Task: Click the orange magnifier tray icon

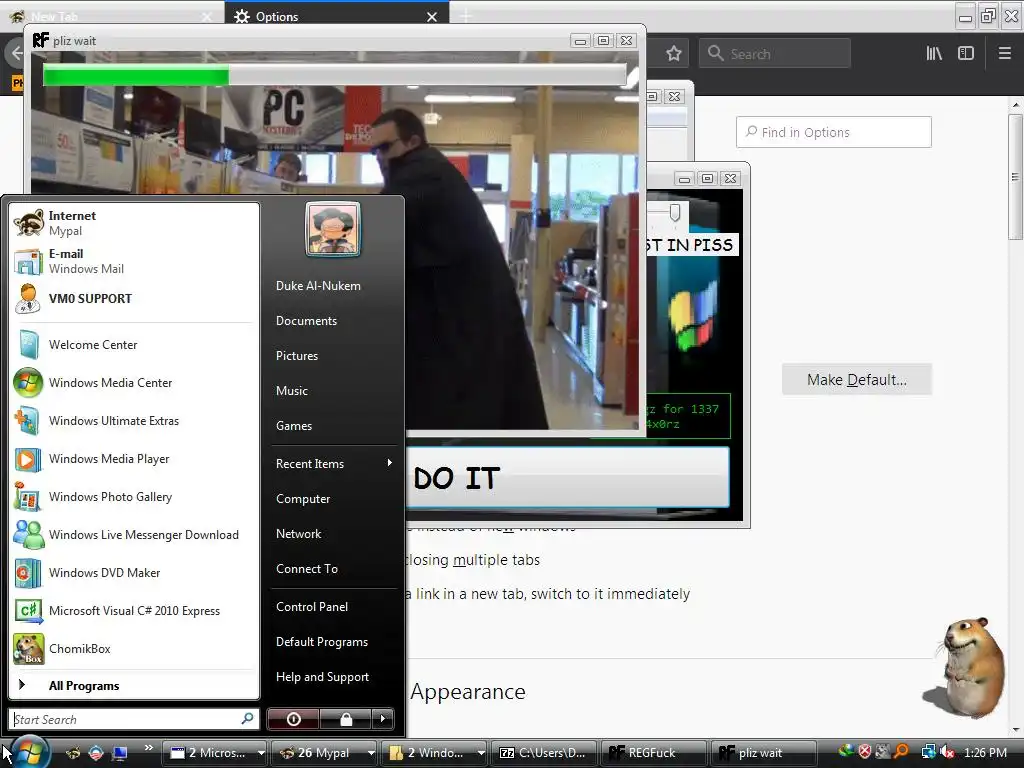Action: point(902,752)
